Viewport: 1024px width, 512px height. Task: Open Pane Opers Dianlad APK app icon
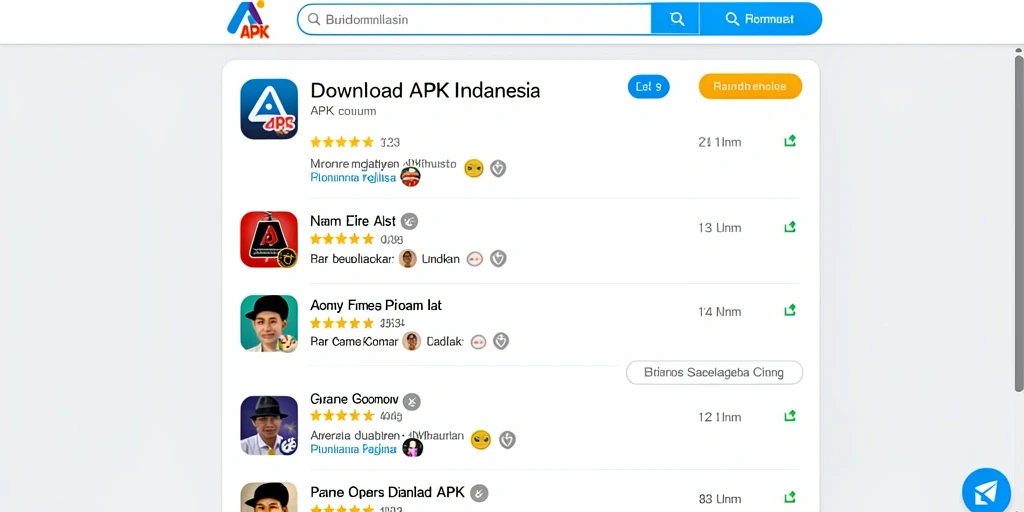[x=269, y=497]
